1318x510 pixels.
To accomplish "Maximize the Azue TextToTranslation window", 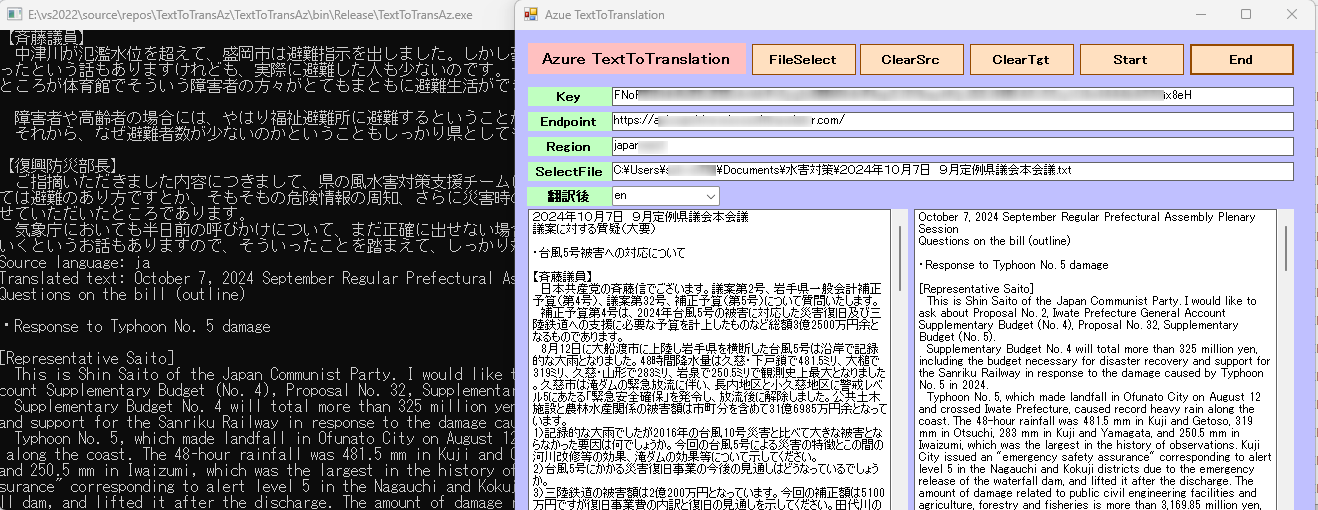I will [1246, 15].
